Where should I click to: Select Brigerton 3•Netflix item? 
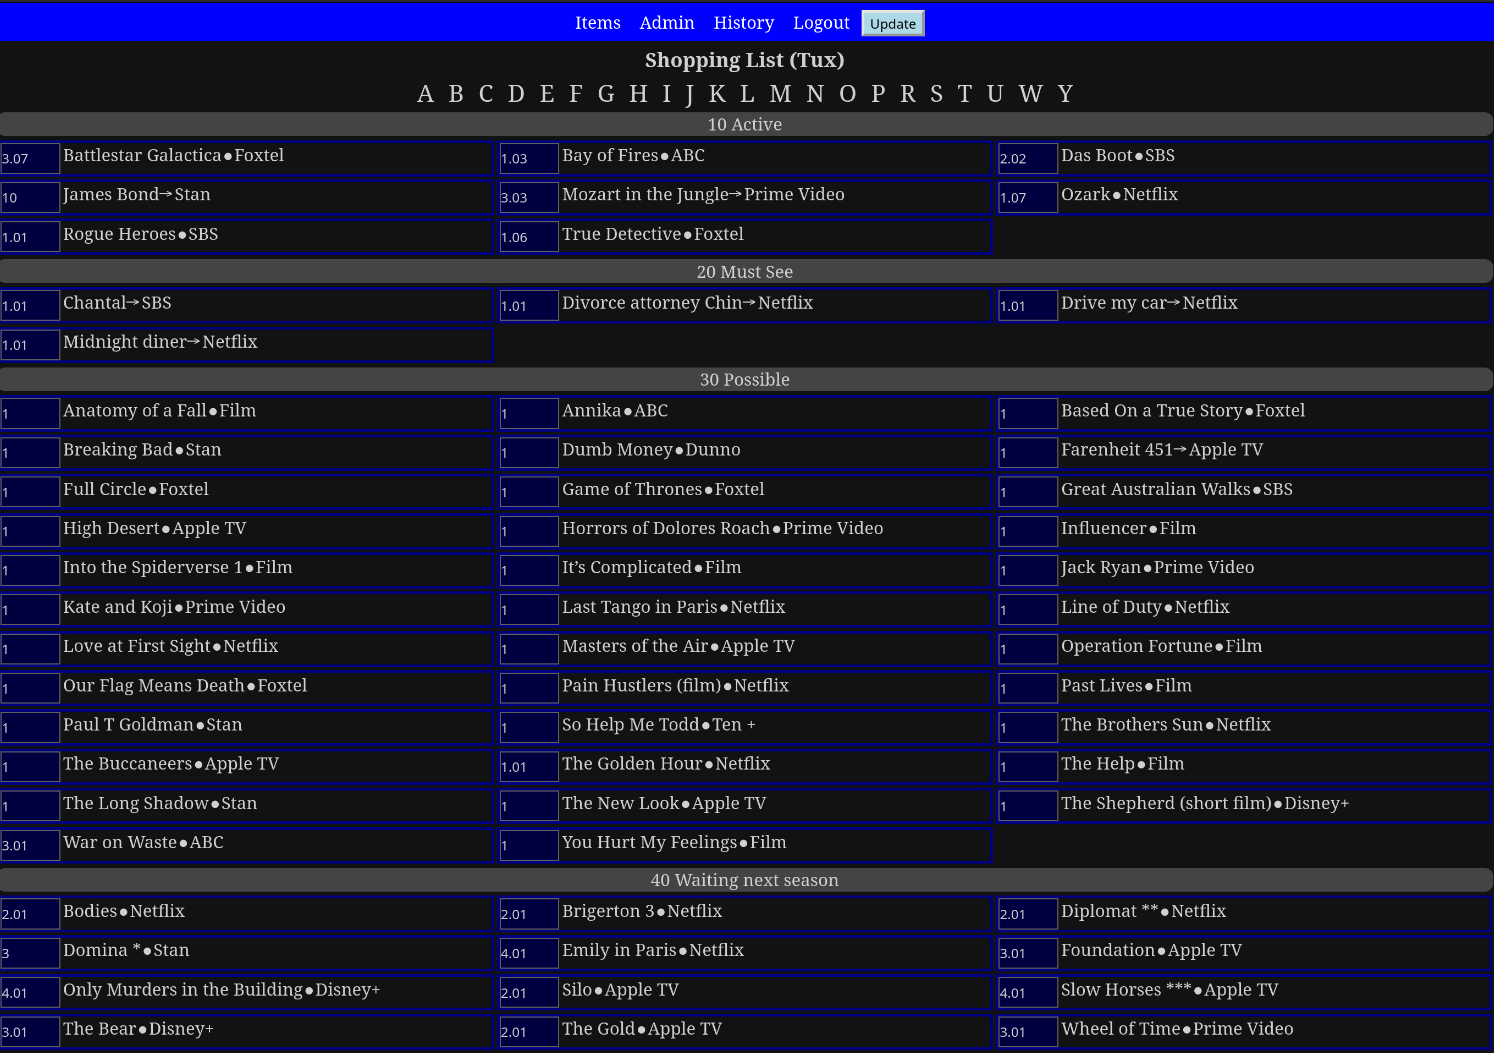point(642,911)
